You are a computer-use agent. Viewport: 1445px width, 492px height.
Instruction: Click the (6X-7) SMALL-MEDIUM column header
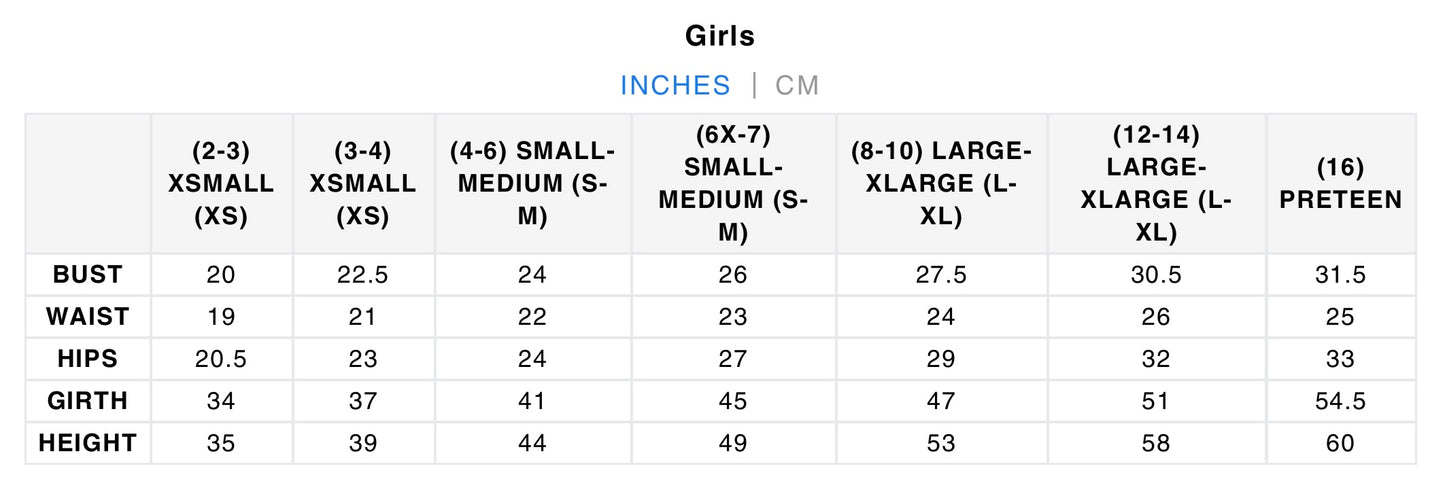pyautogui.click(x=733, y=183)
